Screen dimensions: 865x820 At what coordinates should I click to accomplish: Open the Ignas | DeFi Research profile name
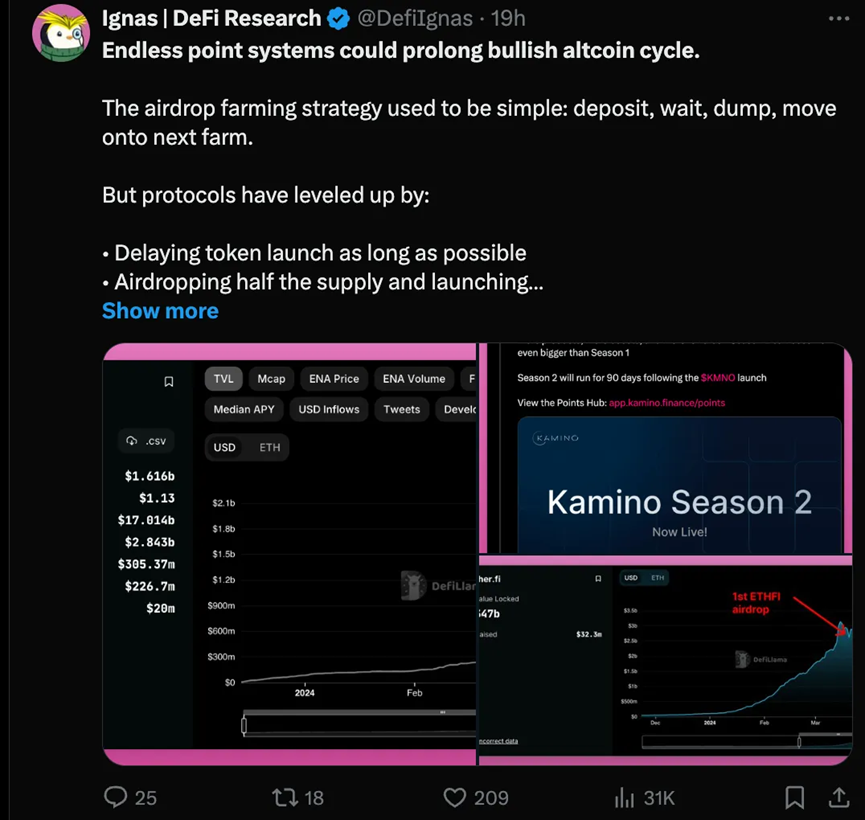212,18
